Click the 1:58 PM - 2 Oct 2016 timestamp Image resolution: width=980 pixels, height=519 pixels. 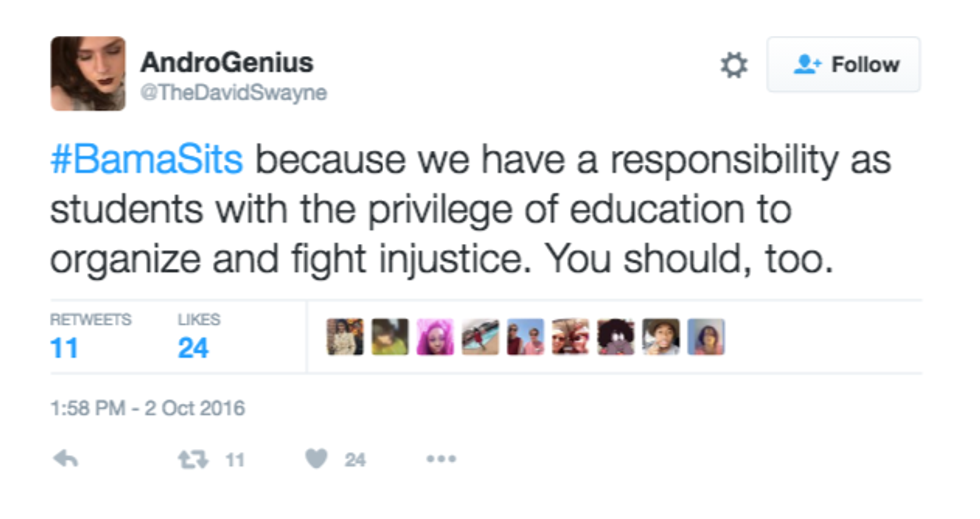(147, 408)
